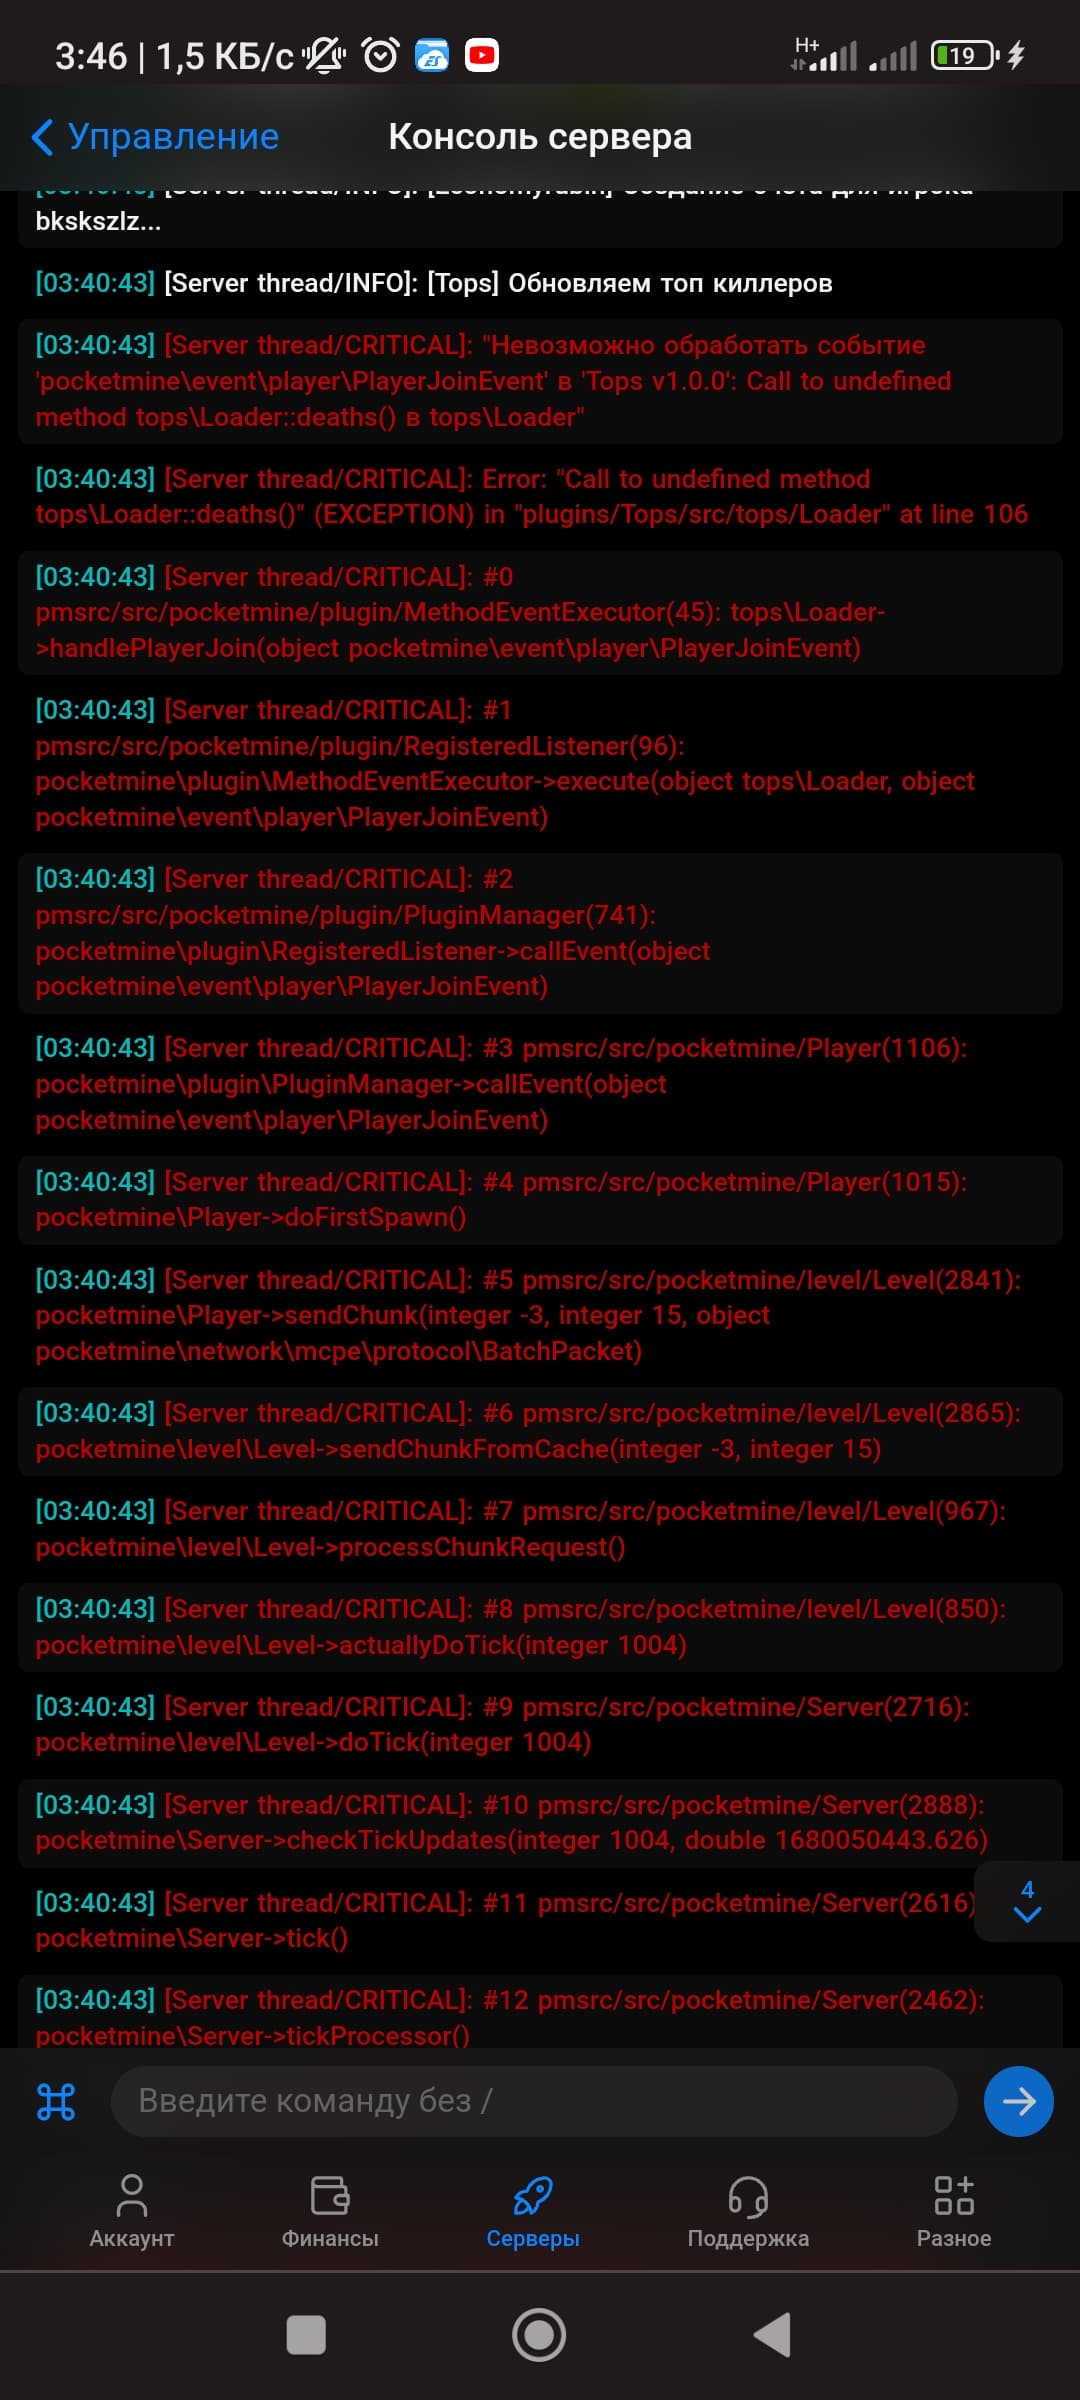Tap log entry #7 processChunkRequest()
The height and width of the screenshot is (2400, 1080).
tap(540, 1529)
